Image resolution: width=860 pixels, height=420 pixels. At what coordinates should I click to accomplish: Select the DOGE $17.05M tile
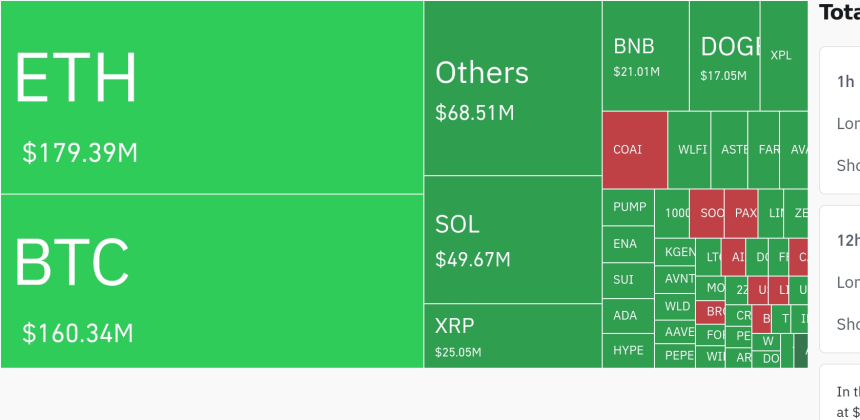[x=724, y=55]
